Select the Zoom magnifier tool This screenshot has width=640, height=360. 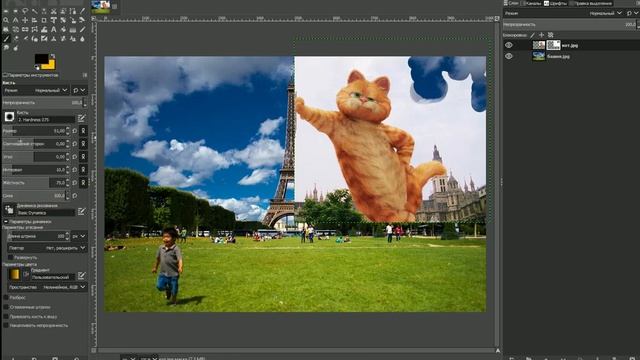pyautogui.click(x=6, y=20)
